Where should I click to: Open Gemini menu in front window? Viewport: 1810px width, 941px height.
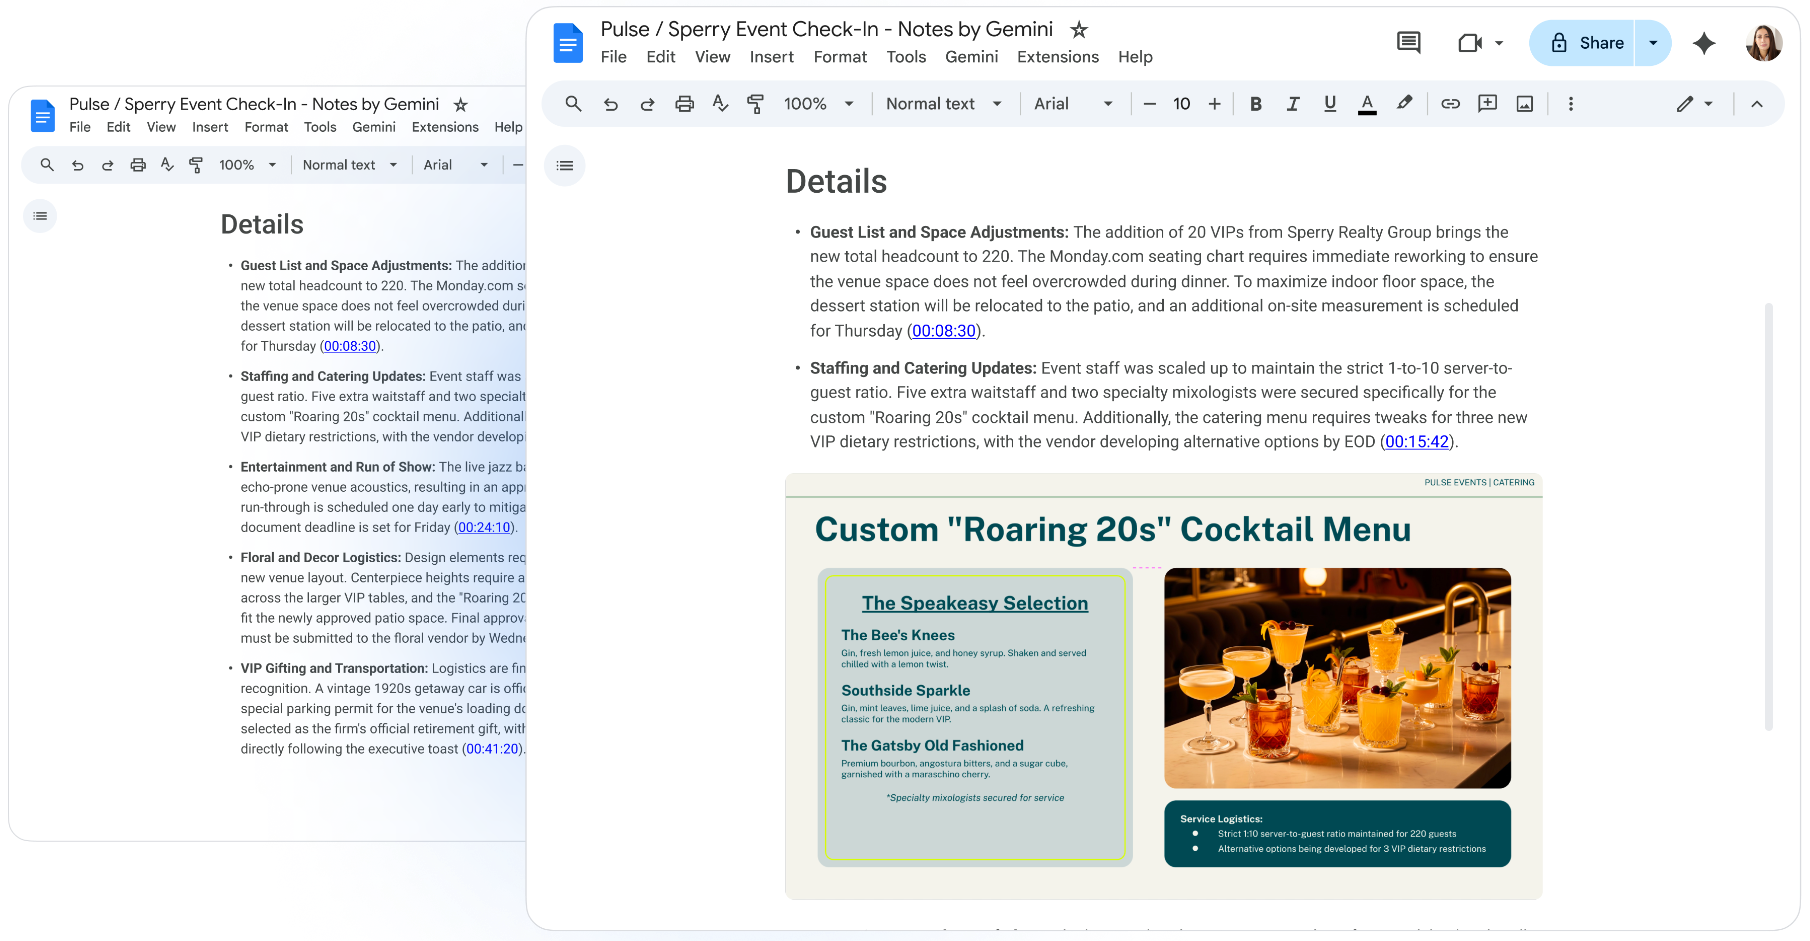point(972,57)
